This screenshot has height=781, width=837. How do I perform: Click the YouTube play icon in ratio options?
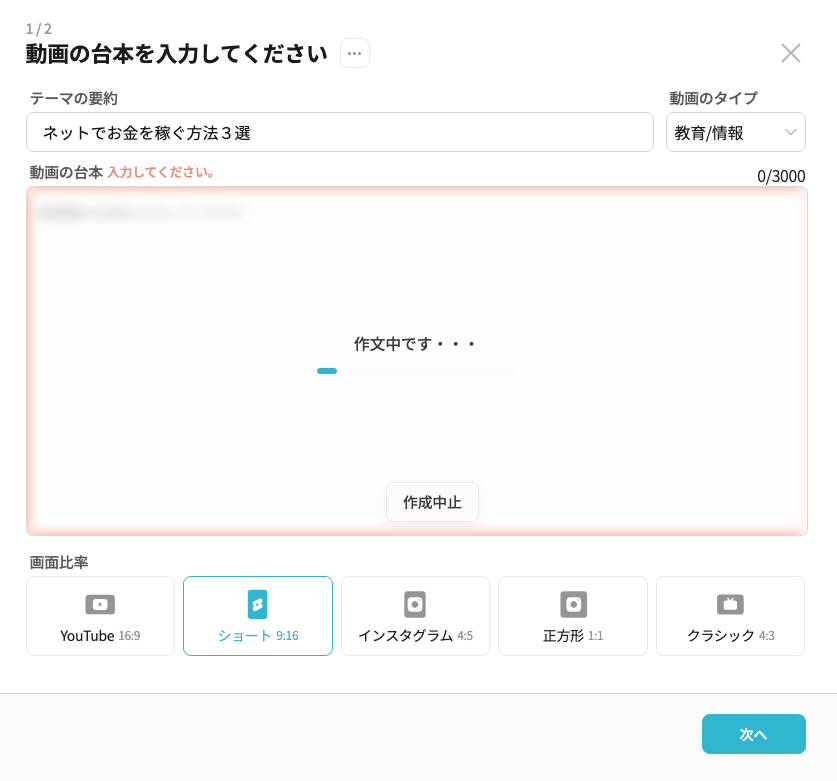click(100, 604)
